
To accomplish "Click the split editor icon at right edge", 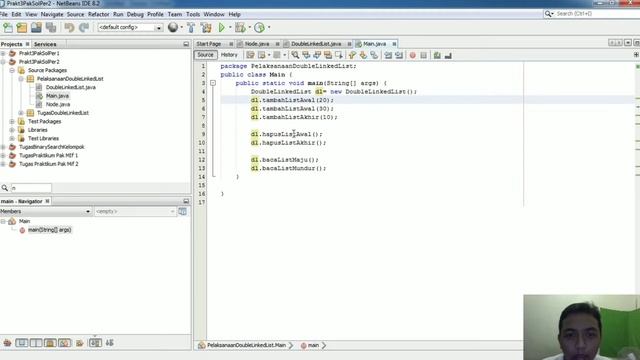I will coord(636,55).
